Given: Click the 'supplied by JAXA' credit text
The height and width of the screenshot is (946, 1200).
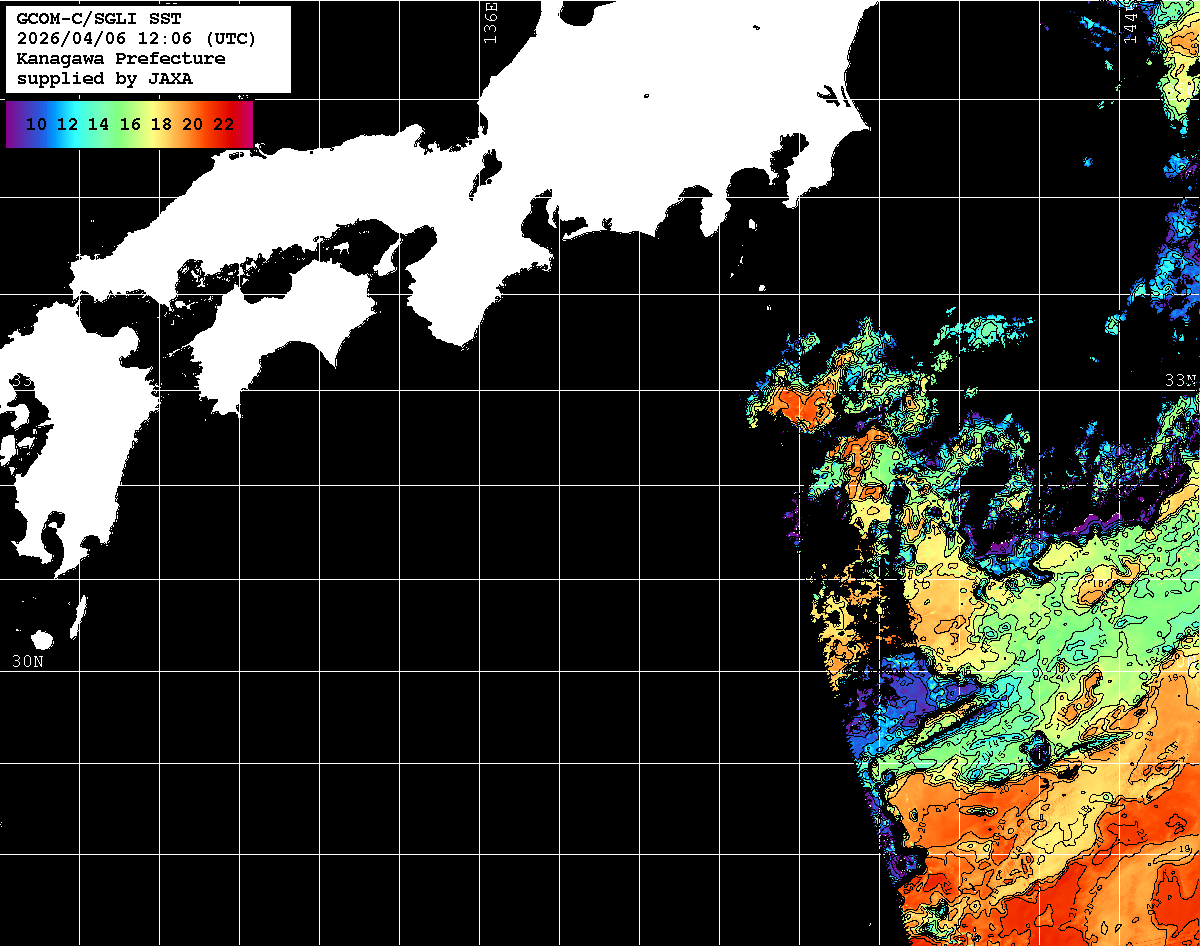Looking at the screenshot, I should pos(105,79).
